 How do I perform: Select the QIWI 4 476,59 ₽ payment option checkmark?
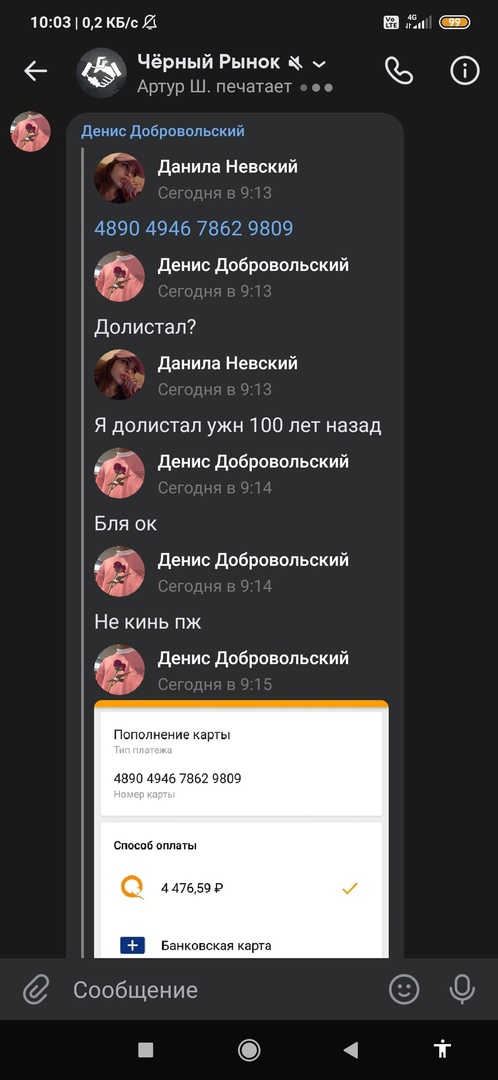point(350,889)
